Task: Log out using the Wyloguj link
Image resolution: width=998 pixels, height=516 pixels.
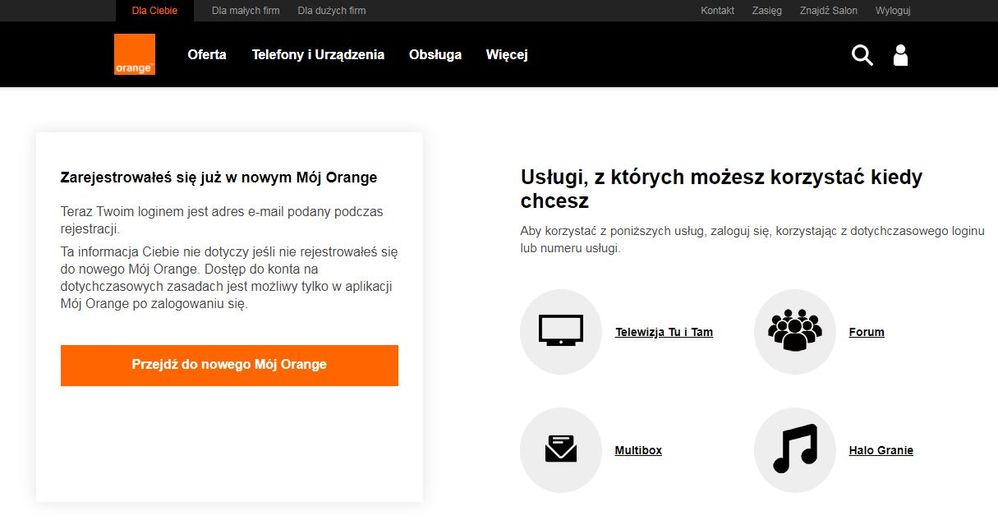Action: (x=893, y=11)
